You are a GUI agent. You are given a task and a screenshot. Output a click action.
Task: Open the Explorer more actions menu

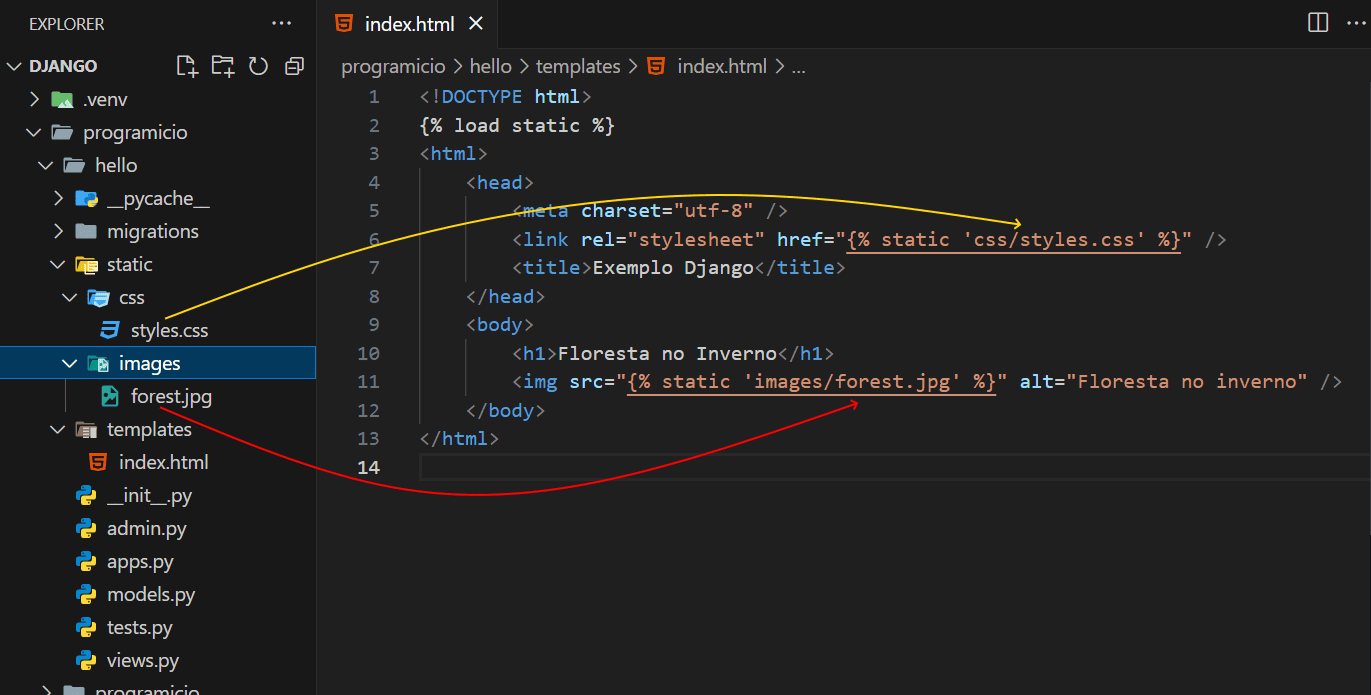coord(282,23)
